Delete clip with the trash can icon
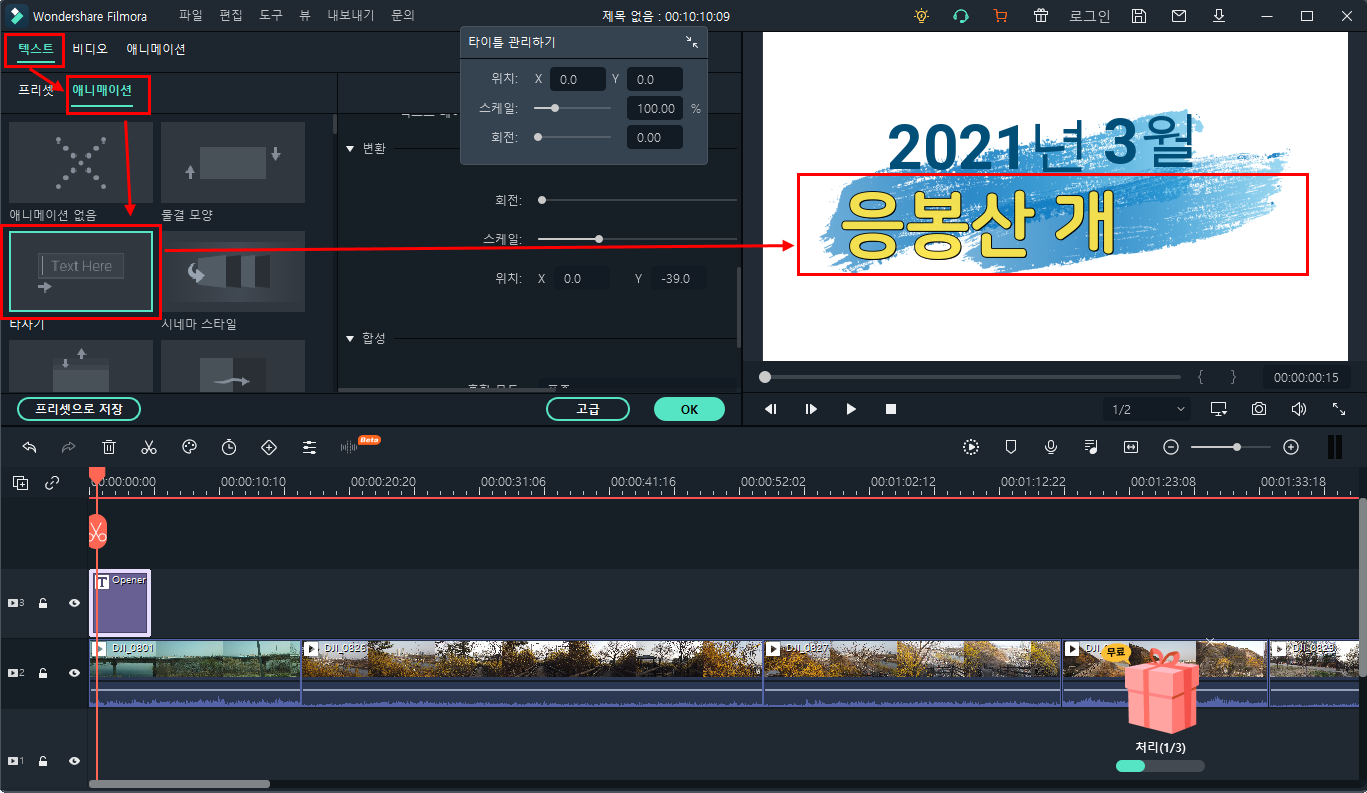The height and width of the screenshot is (793, 1367). tap(109, 447)
